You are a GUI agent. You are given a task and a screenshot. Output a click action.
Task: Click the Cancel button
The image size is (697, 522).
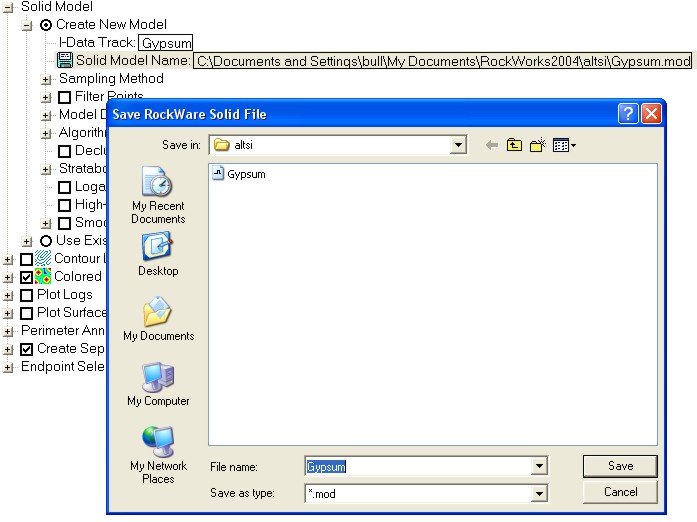point(620,492)
